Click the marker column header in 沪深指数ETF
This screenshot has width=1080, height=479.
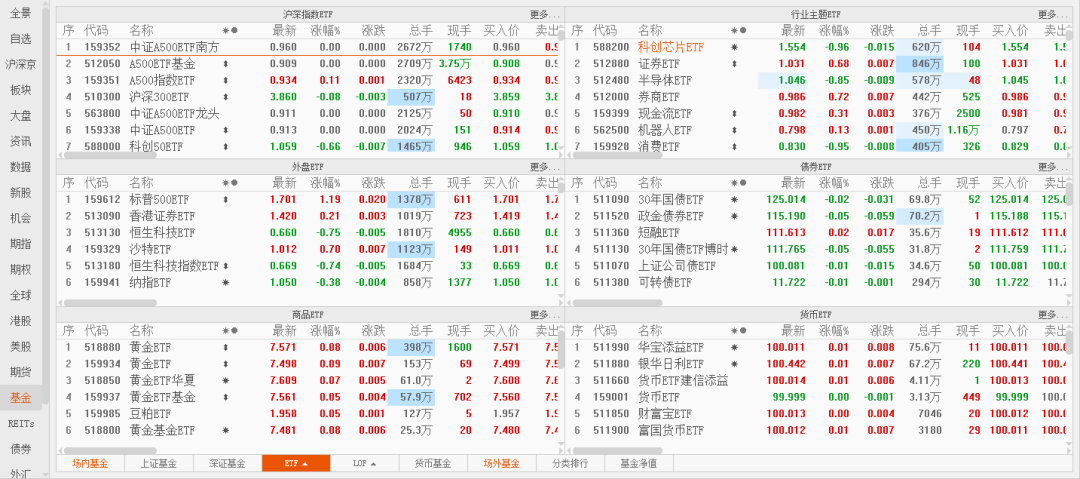pyautogui.click(x=230, y=30)
